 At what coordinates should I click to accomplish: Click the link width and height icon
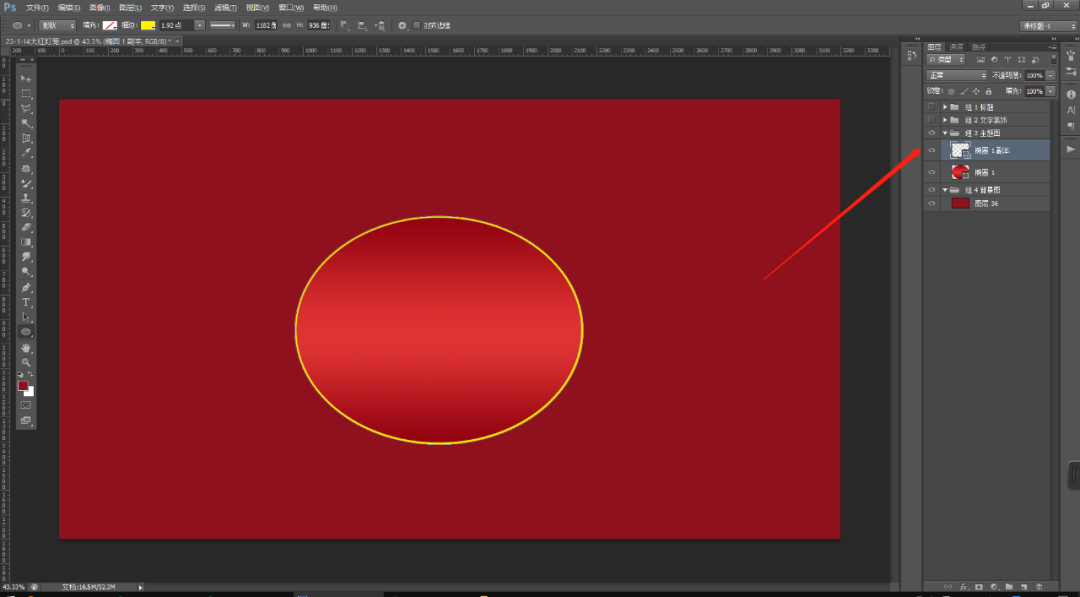tap(288, 25)
